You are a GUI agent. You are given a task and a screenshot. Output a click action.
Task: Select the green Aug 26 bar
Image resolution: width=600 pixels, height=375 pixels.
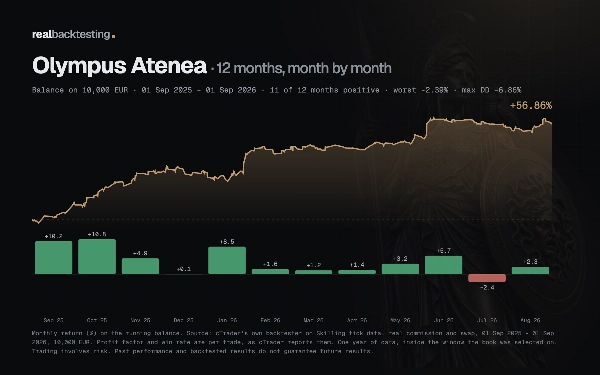pos(530,271)
